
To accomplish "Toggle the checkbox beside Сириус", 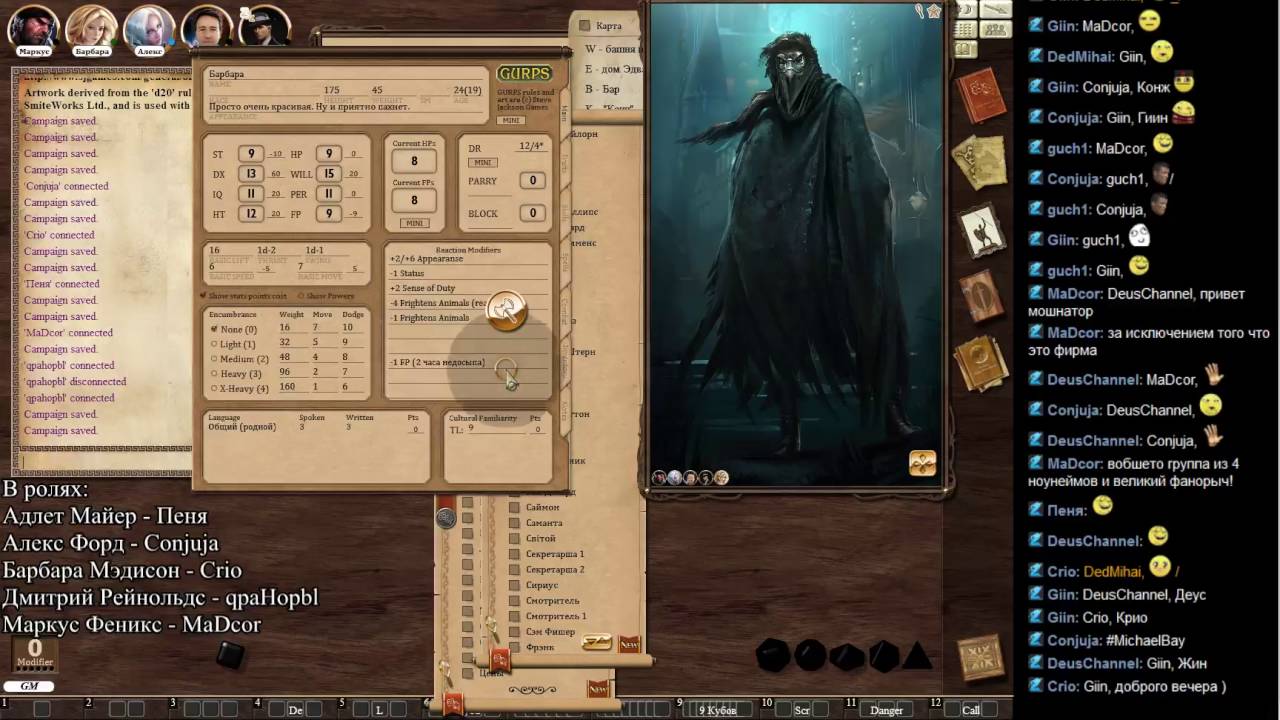I will tap(515, 585).
